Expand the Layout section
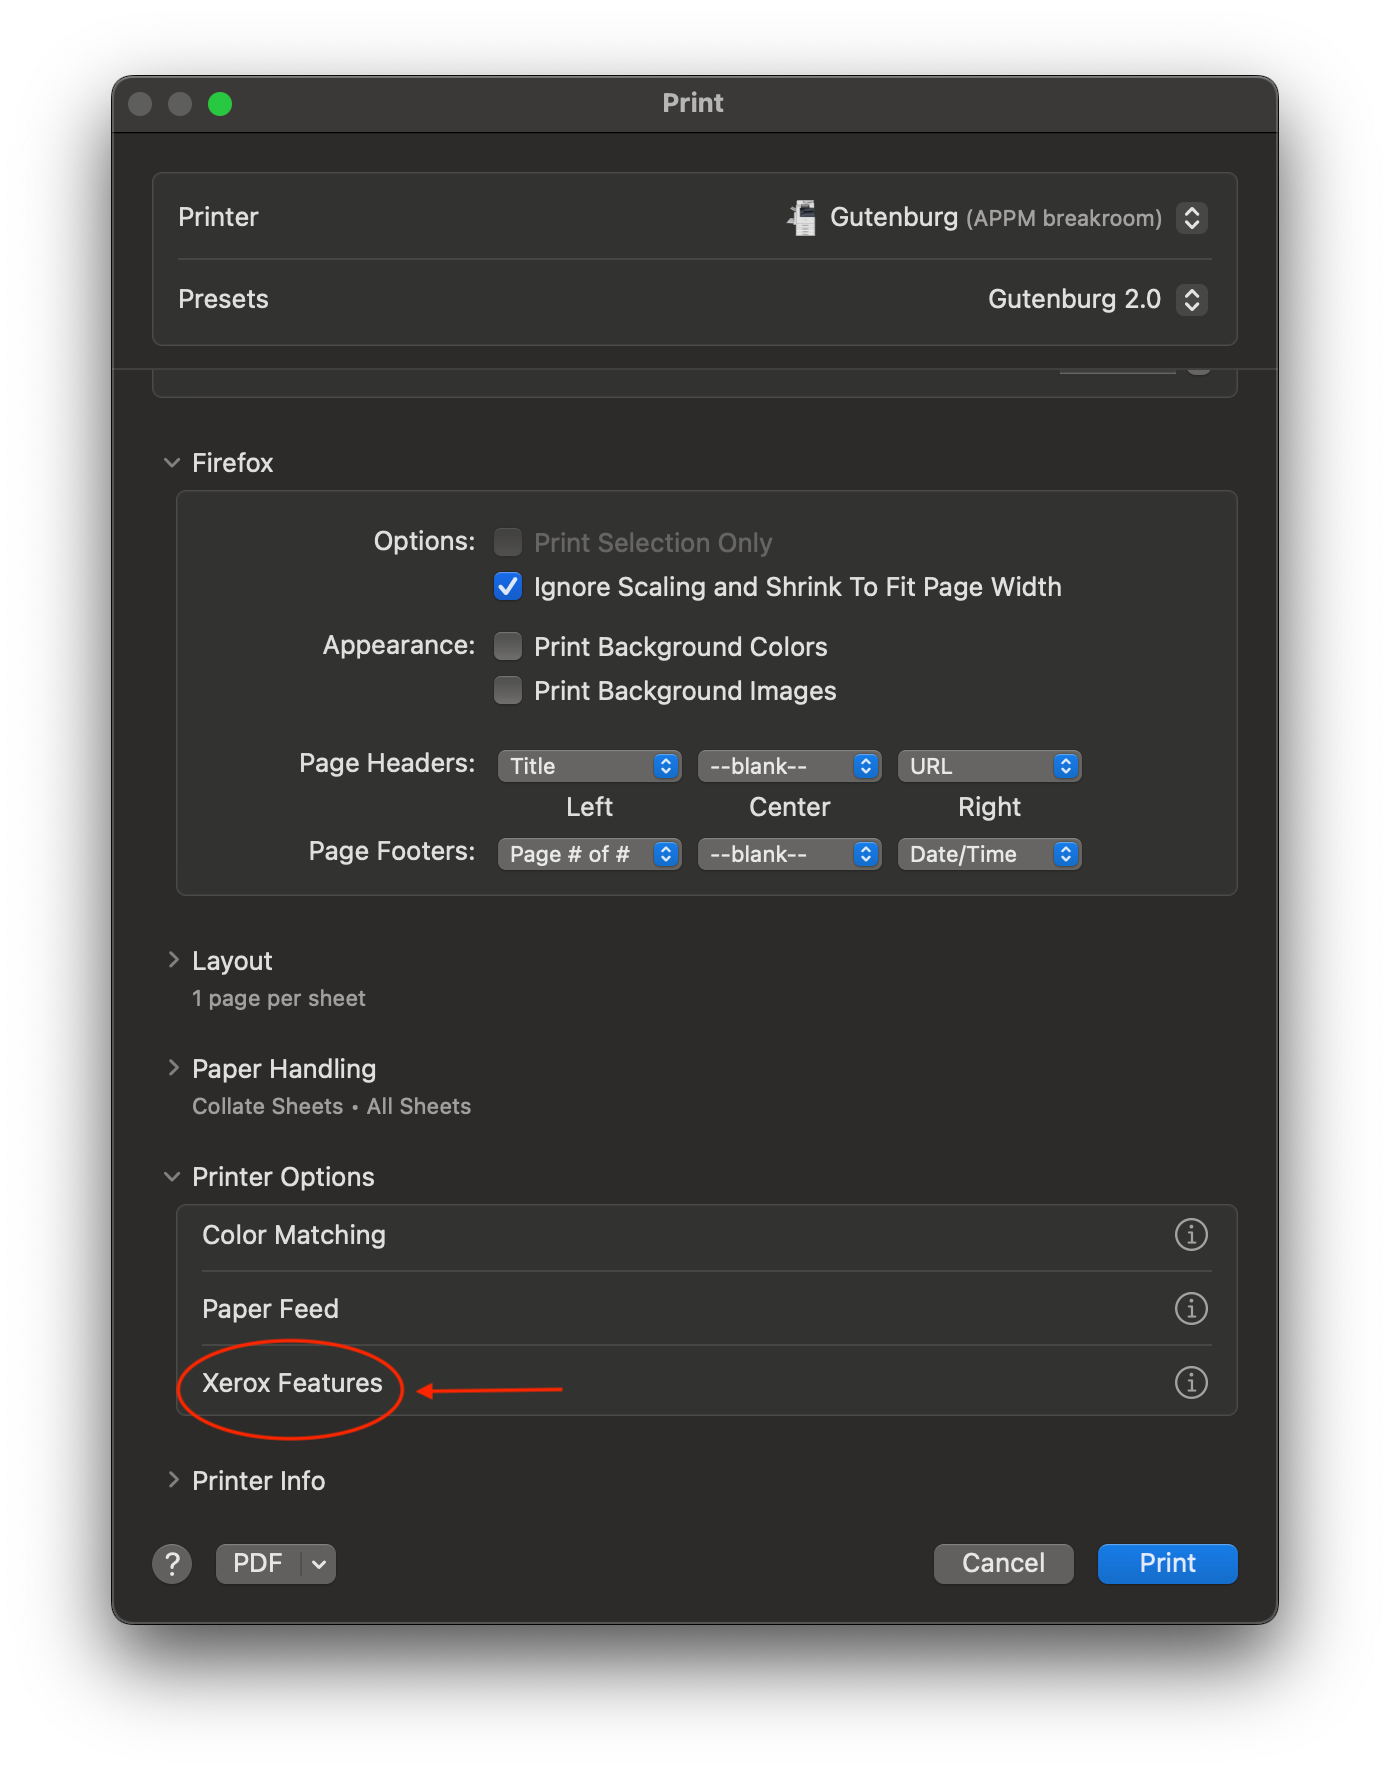This screenshot has height=1772, width=1390. pos(173,960)
